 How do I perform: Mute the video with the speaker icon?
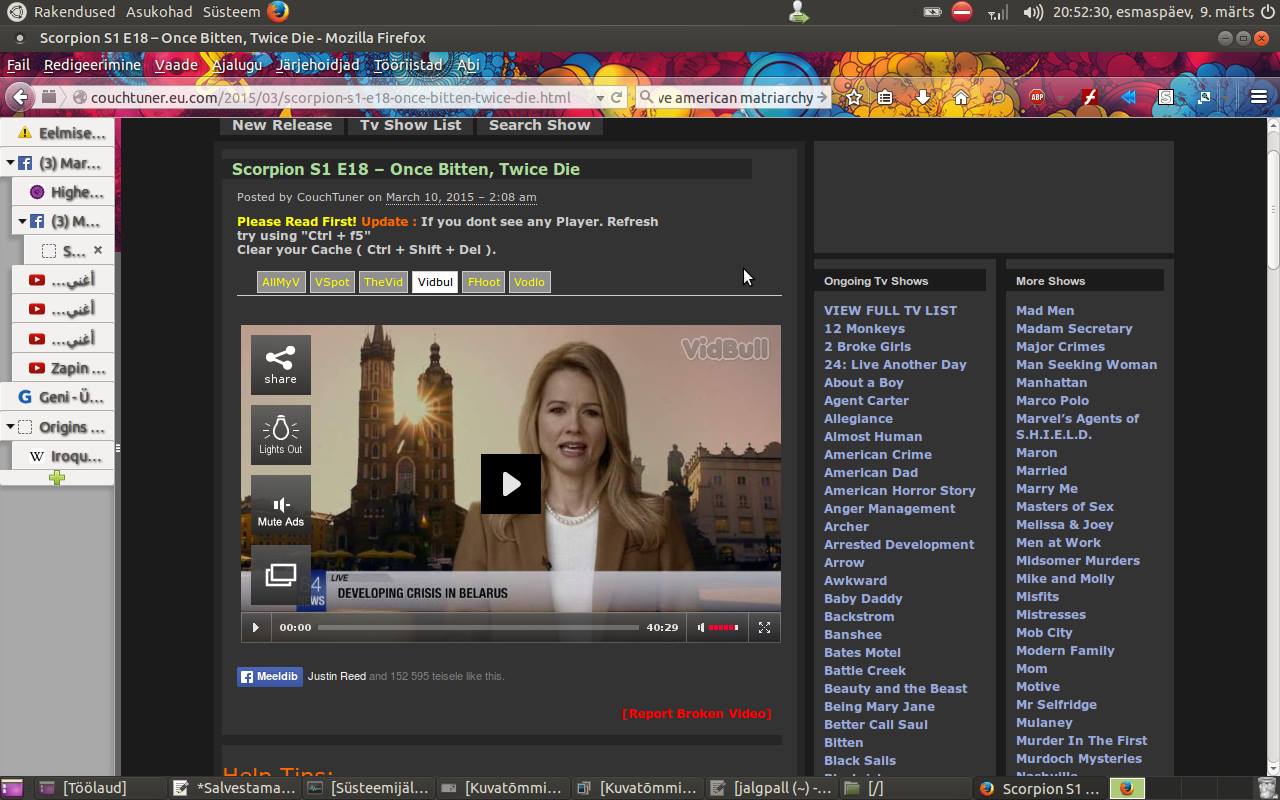click(x=701, y=627)
